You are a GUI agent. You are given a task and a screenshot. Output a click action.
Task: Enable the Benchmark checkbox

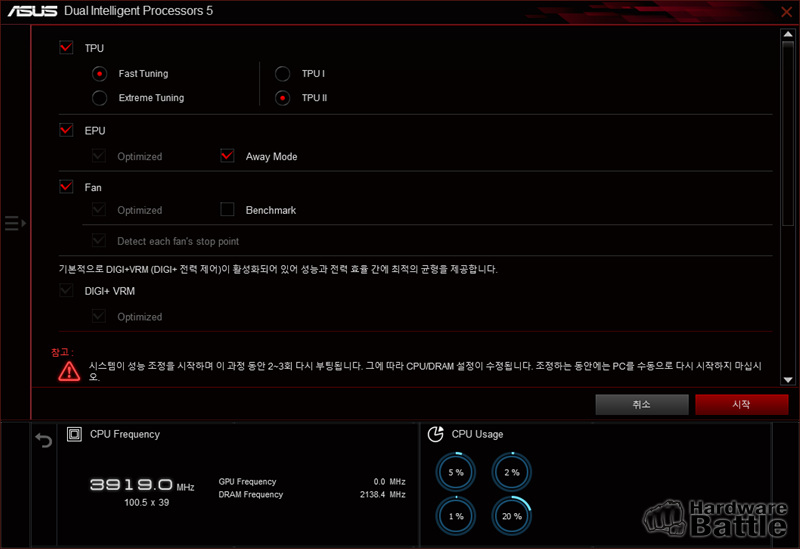click(x=227, y=209)
